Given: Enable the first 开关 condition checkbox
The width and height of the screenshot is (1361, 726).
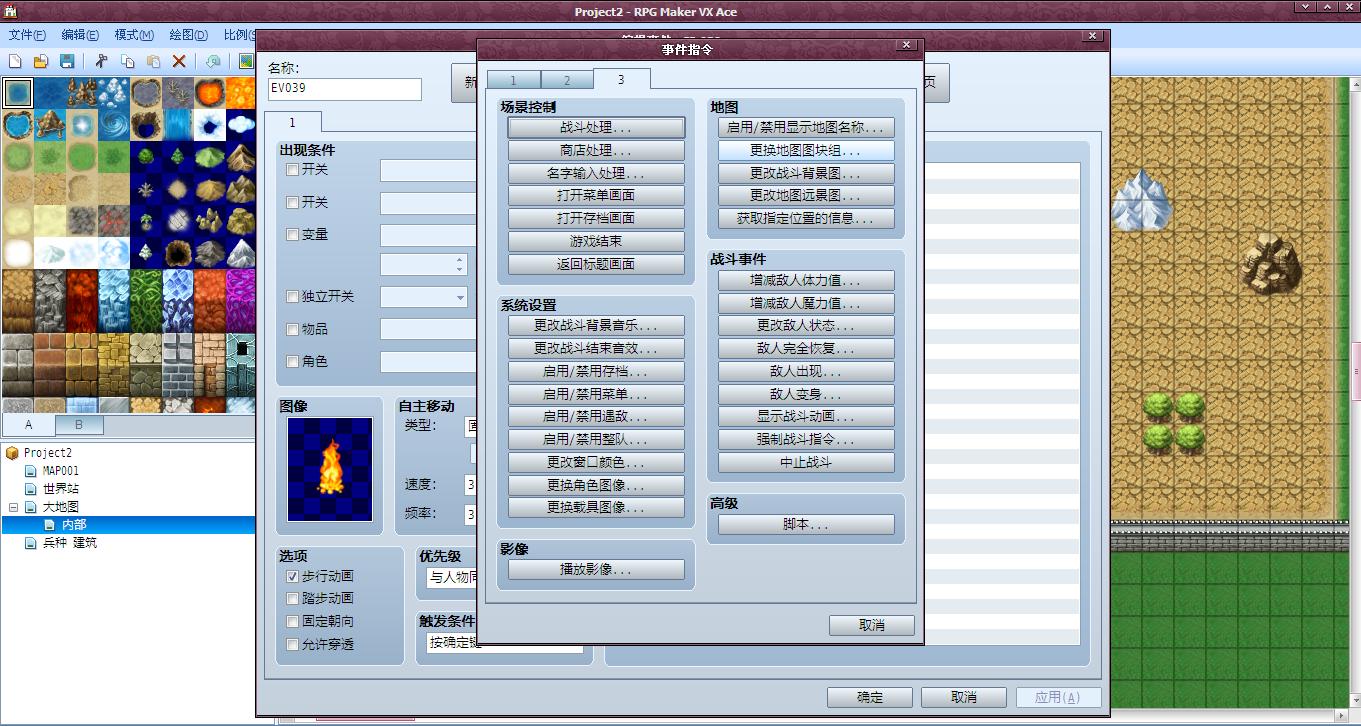Looking at the screenshot, I should coord(292,170).
